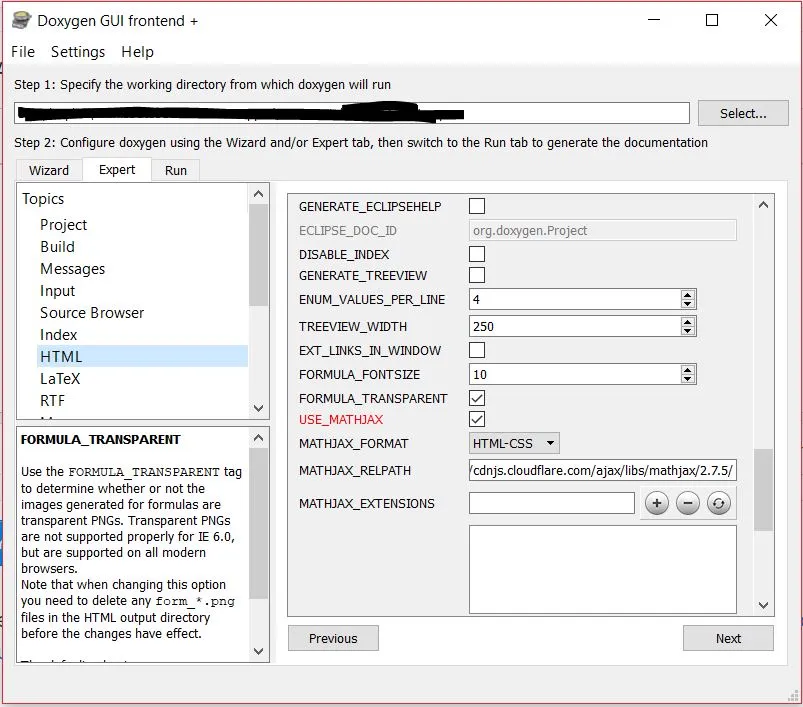Click the FORMULA_TRANSPARENT option label

373,398
